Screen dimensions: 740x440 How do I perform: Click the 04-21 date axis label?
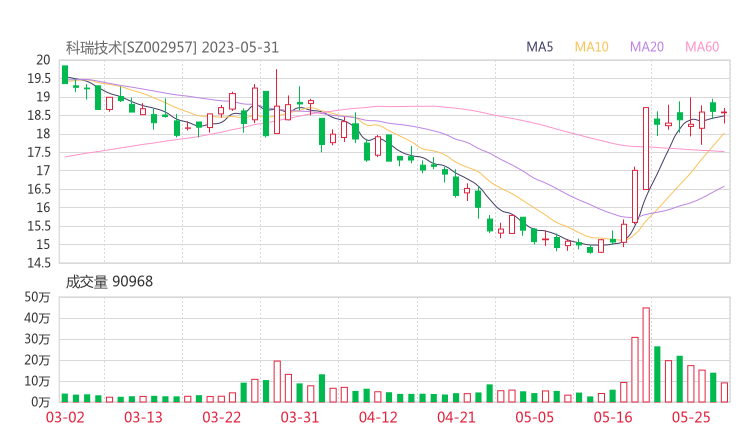456,418
